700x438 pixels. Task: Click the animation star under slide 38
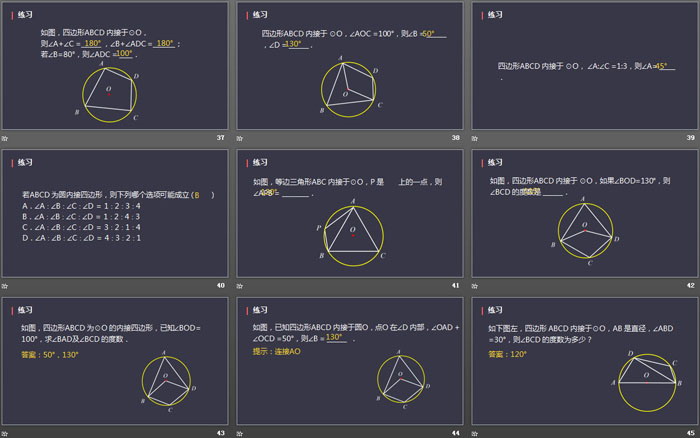240,138
